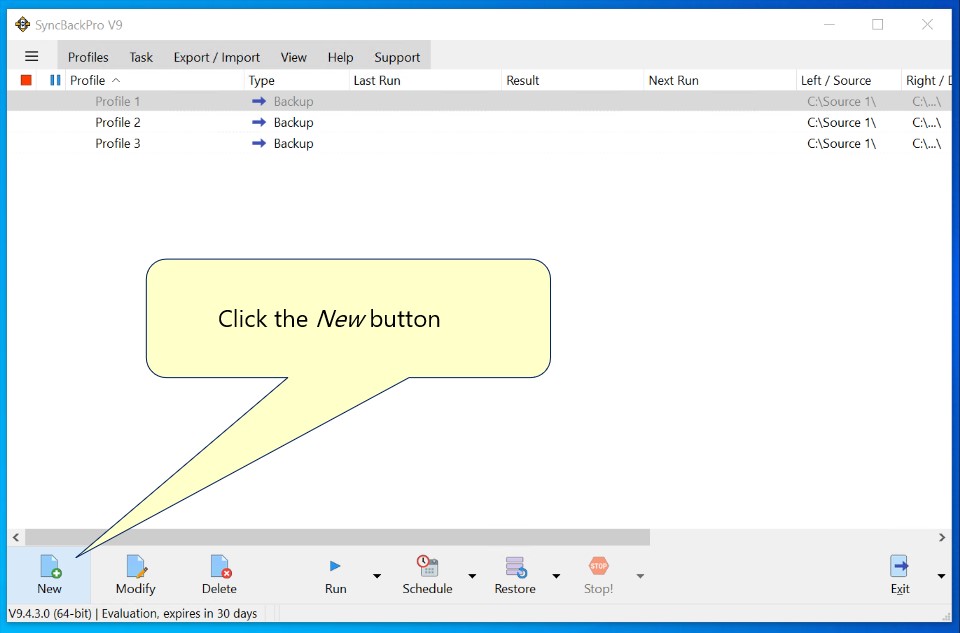Viewport: 960px width, 633px height.
Task: Expand the Run dropdown arrow
Action: click(377, 576)
